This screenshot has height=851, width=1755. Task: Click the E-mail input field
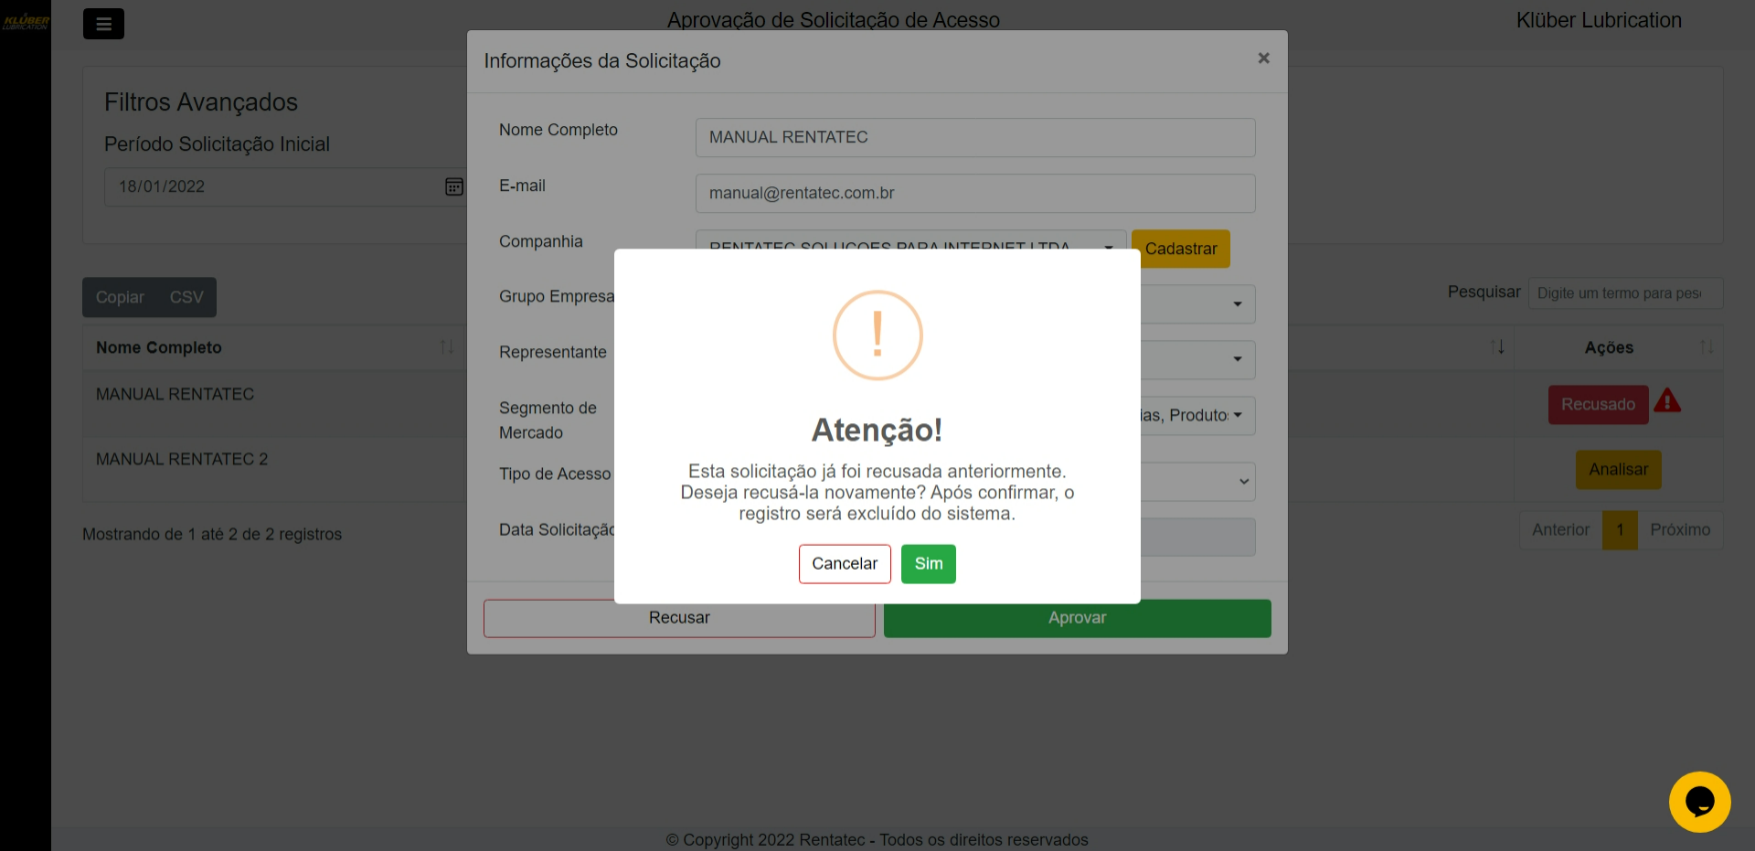click(x=974, y=194)
